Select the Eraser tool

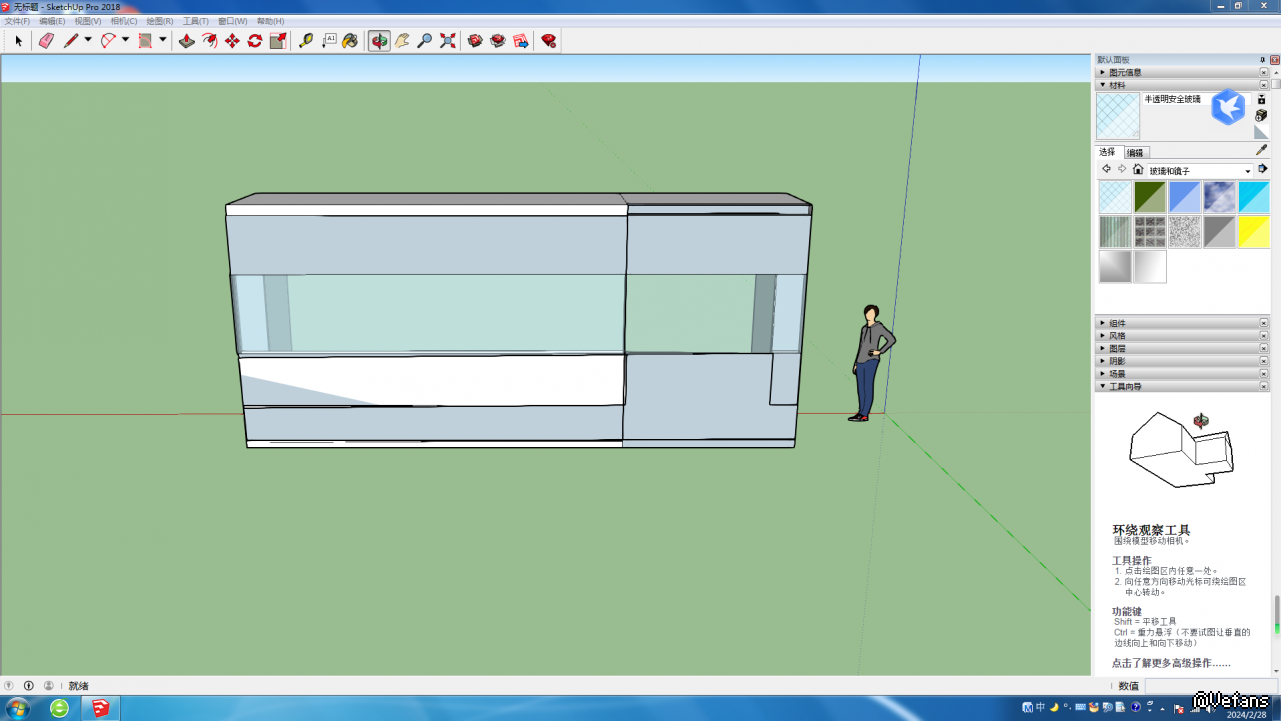point(46,41)
